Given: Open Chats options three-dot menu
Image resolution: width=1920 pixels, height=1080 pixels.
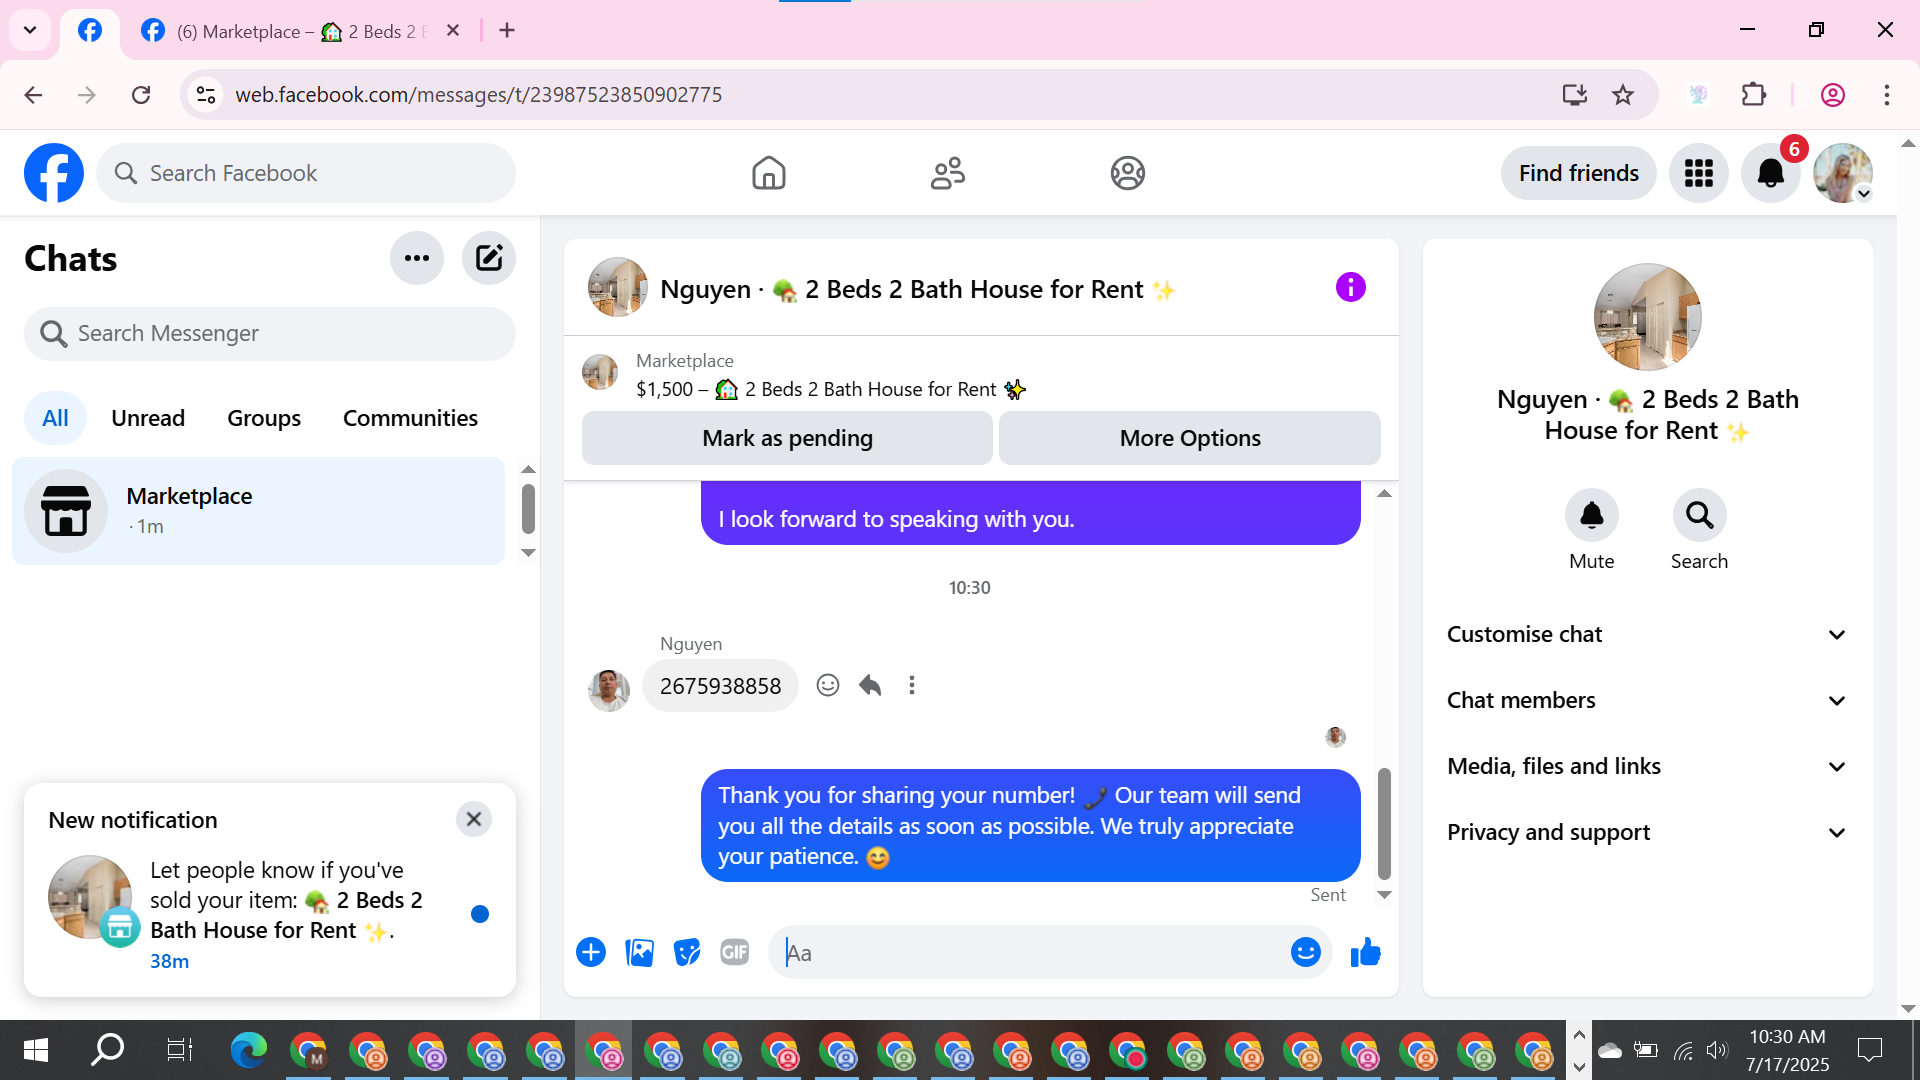Looking at the screenshot, I should tap(417, 258).
